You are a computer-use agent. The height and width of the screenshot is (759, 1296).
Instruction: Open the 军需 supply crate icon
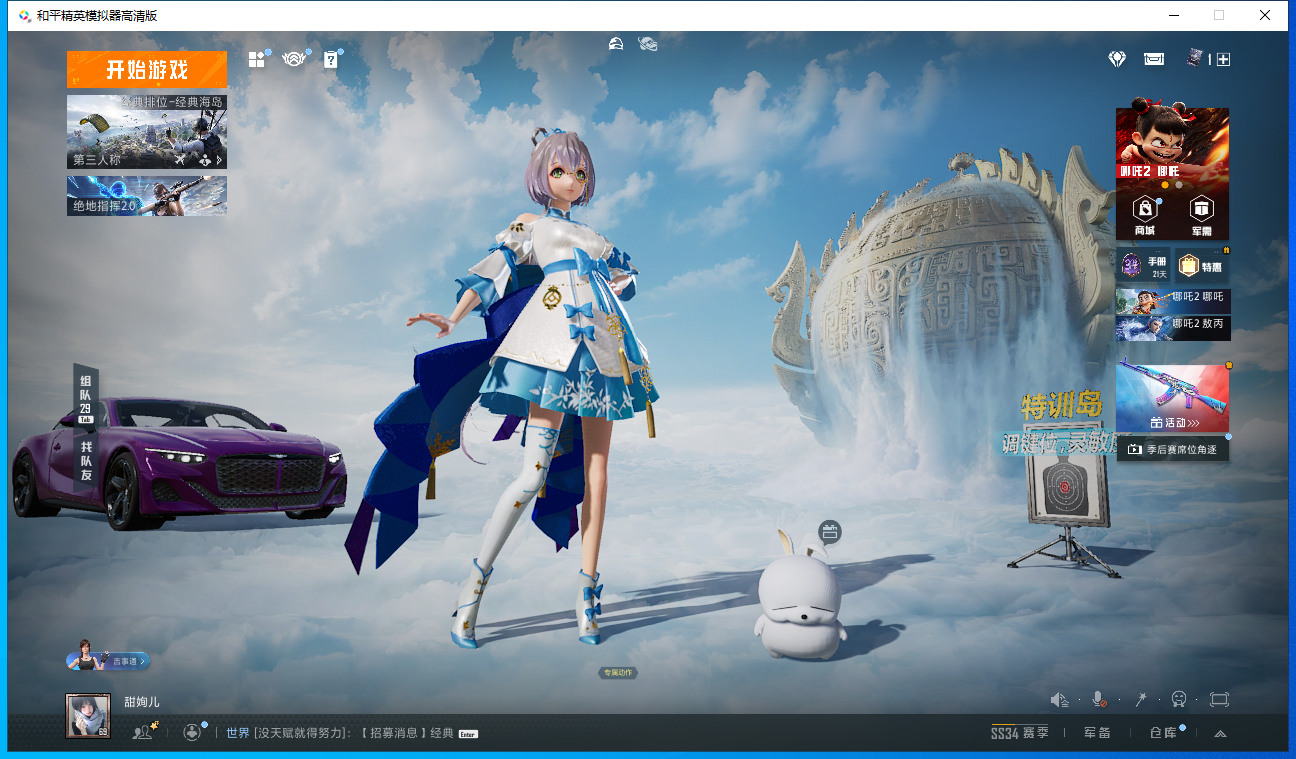coord(1201,215)
